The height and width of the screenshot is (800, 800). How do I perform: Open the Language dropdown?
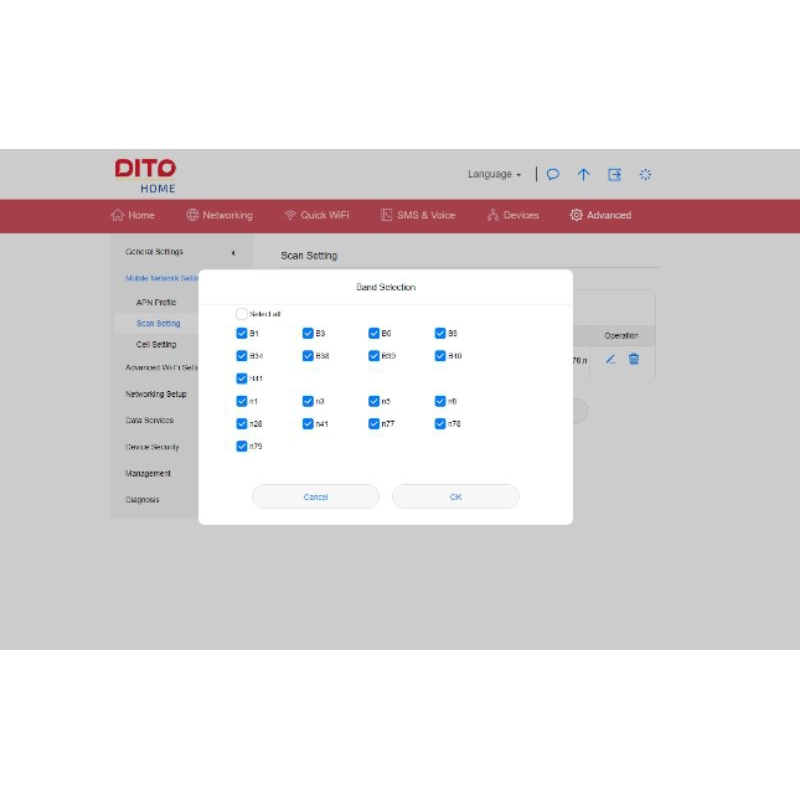(494, 174)
